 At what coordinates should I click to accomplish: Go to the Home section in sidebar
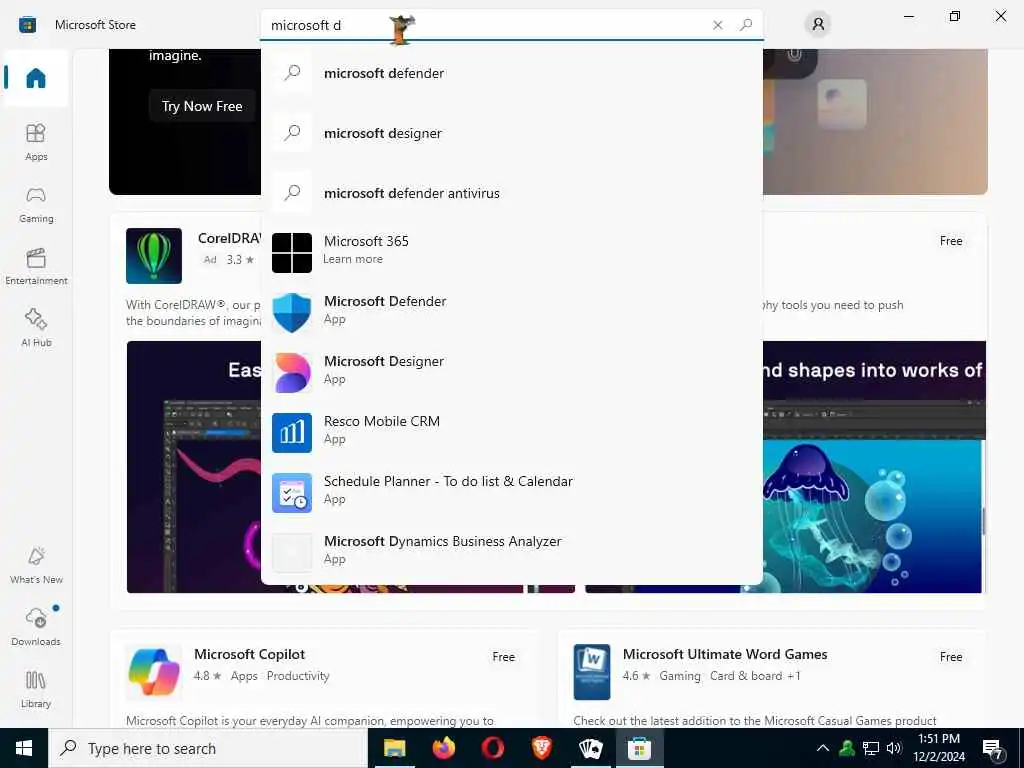pos(36,78)
